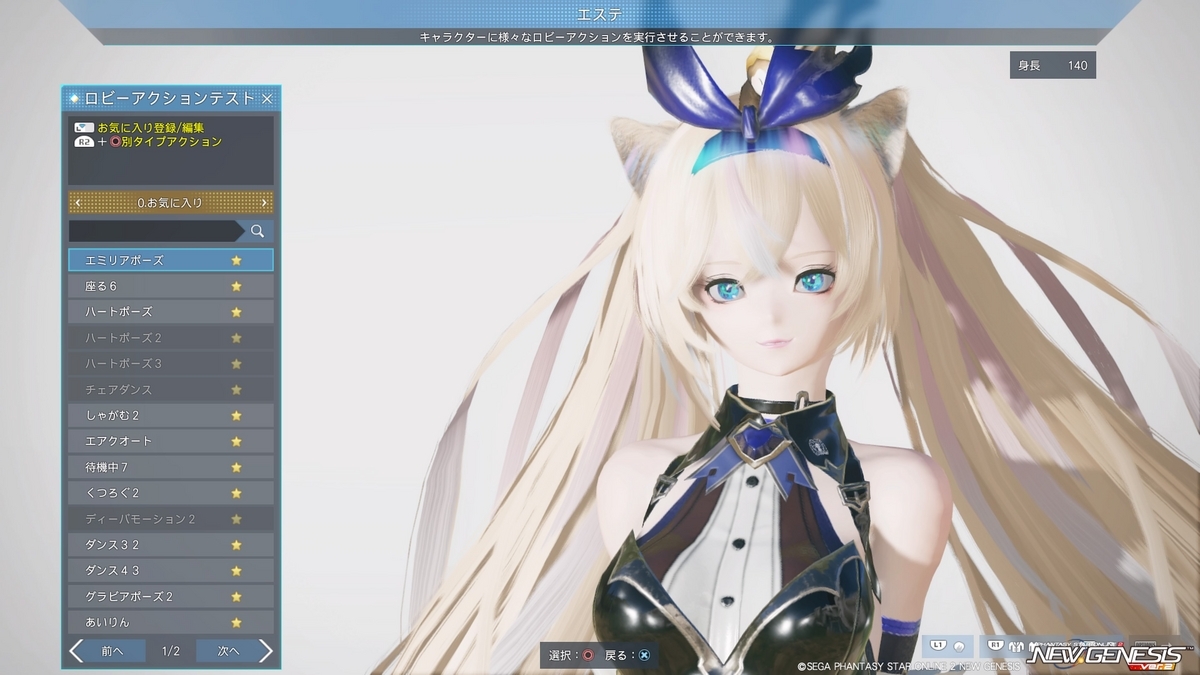This screenshot has height=675, width=1200.
Task: Toggle favorite star on ダンス32
Action: coord(237,545)
